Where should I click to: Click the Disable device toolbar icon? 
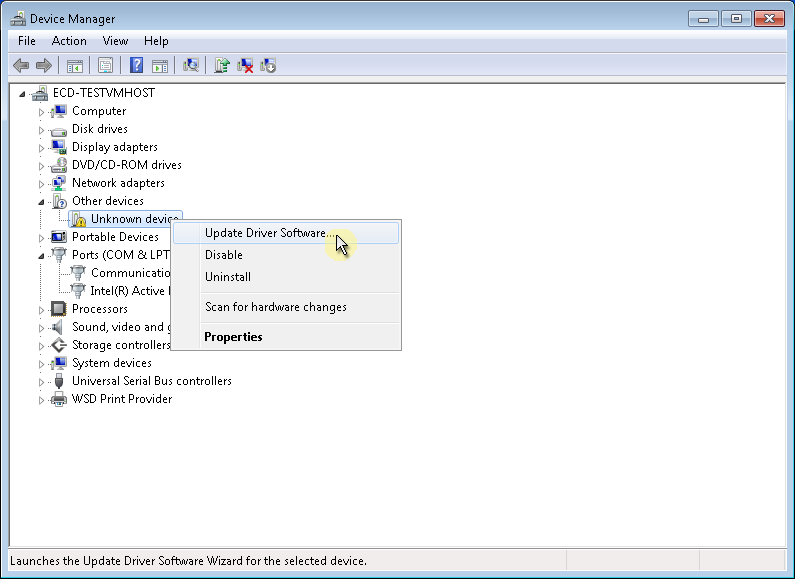point(268,65)
